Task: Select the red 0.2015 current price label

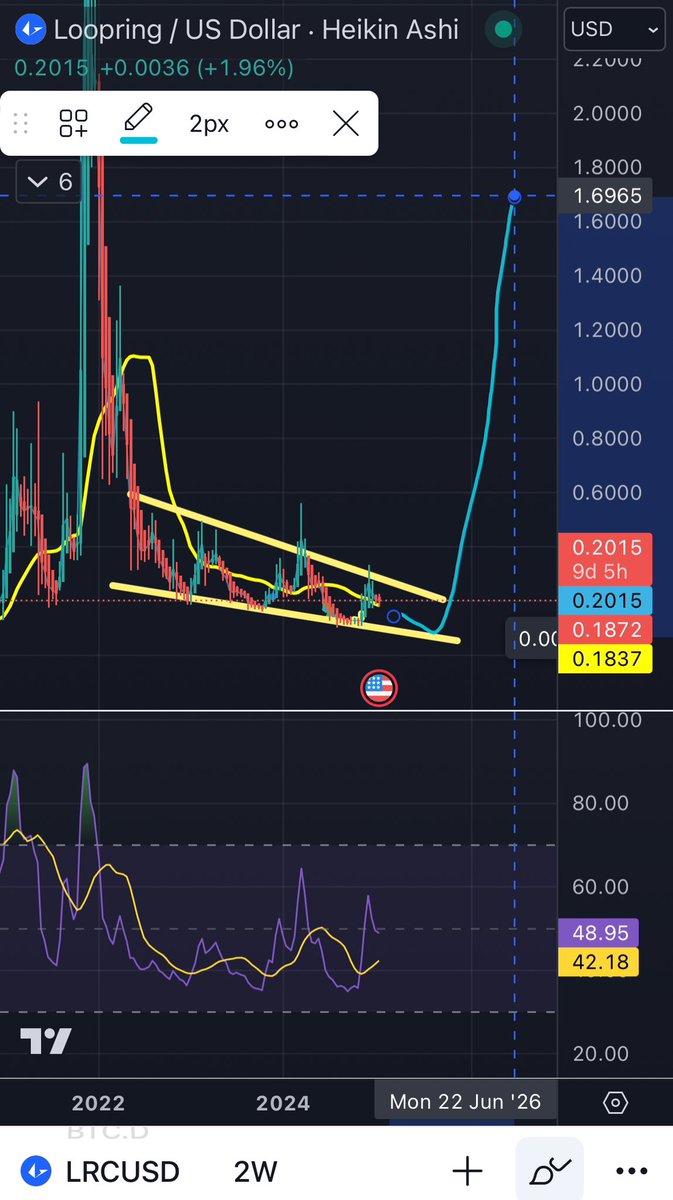Action: 606,548
